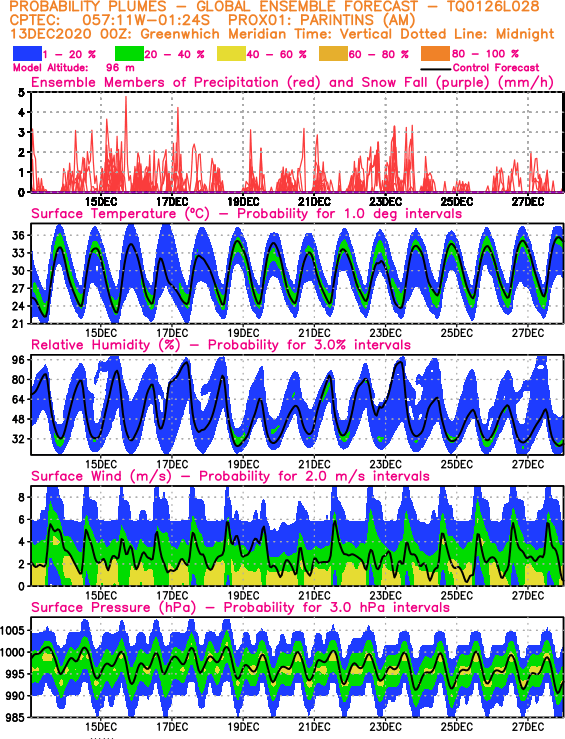Screen dimensions: 565x739
Task: Click the orange 80 - 100 % legend swatch
Action: pos(436,54)
